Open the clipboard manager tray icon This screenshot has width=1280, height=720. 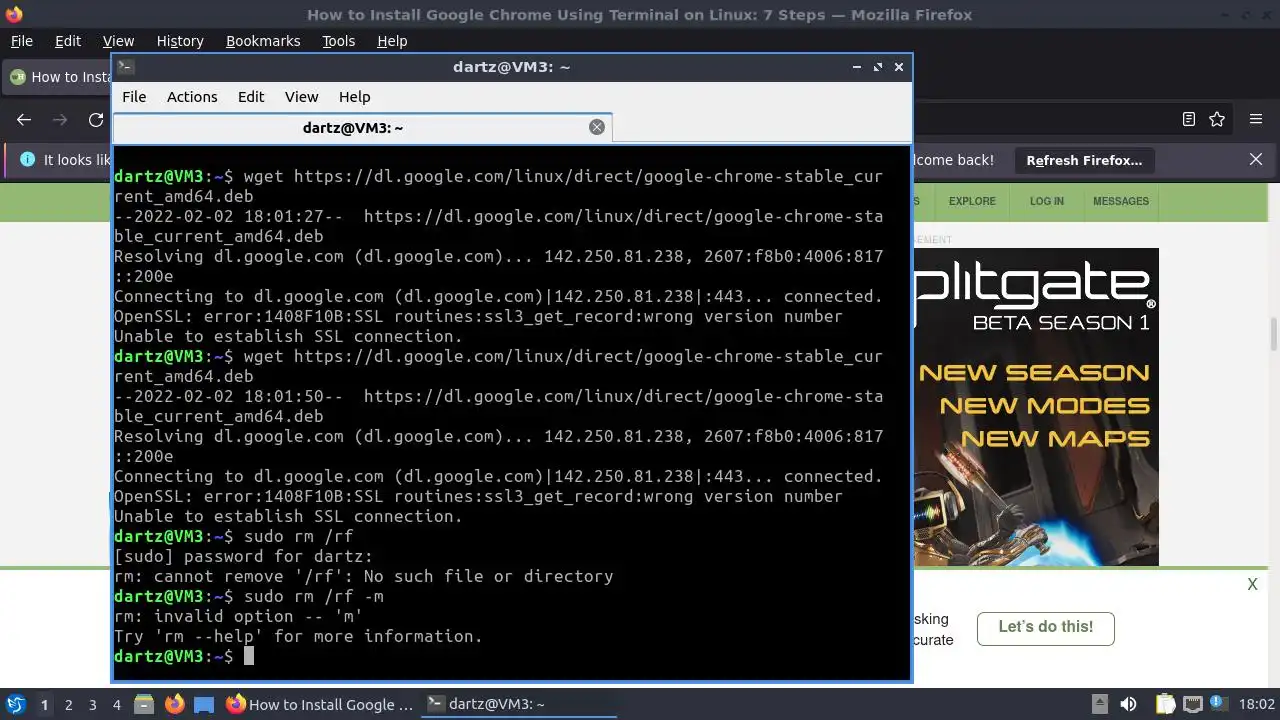[x=1165, y=704]
